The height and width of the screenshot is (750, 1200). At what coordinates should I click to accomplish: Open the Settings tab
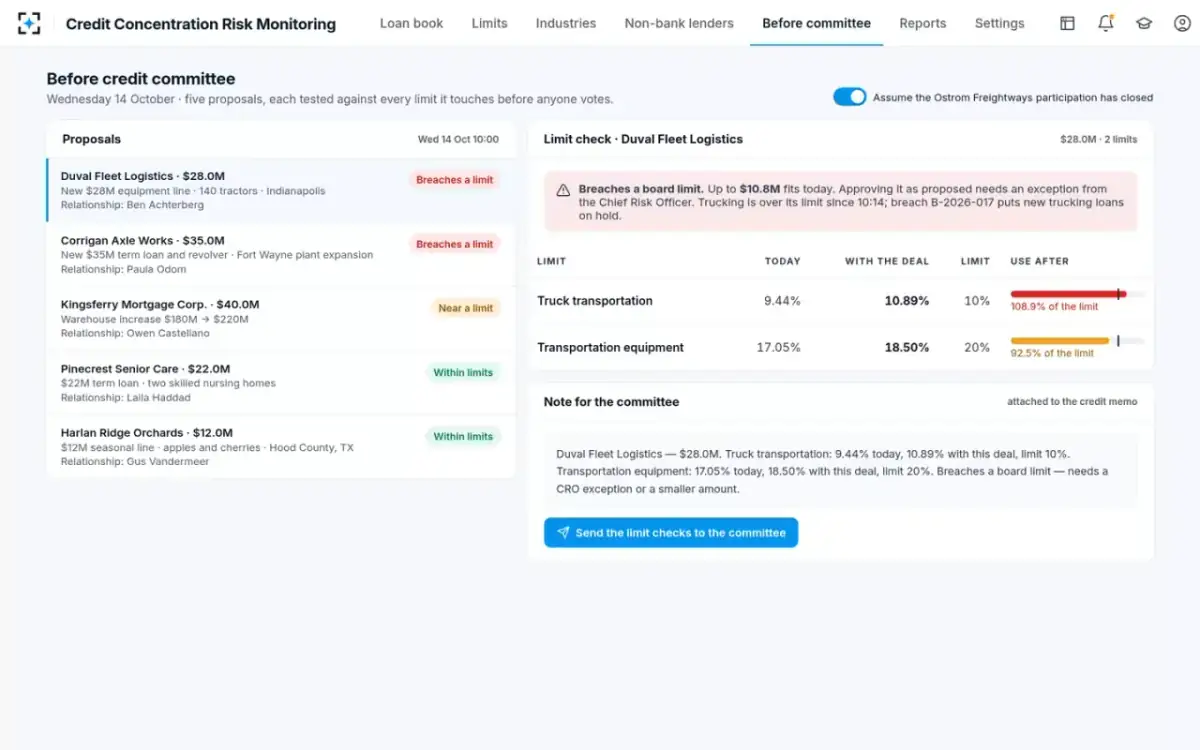pos(999,23)
